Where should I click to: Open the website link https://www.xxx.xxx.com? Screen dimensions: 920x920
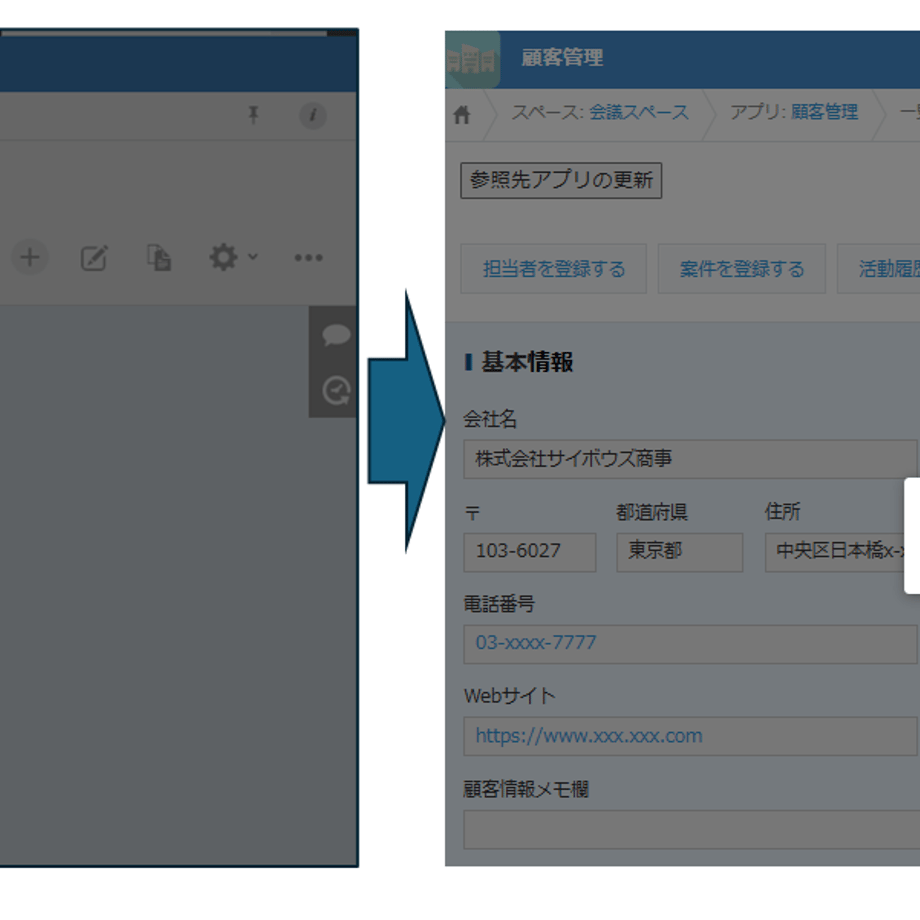click(588, 736)
